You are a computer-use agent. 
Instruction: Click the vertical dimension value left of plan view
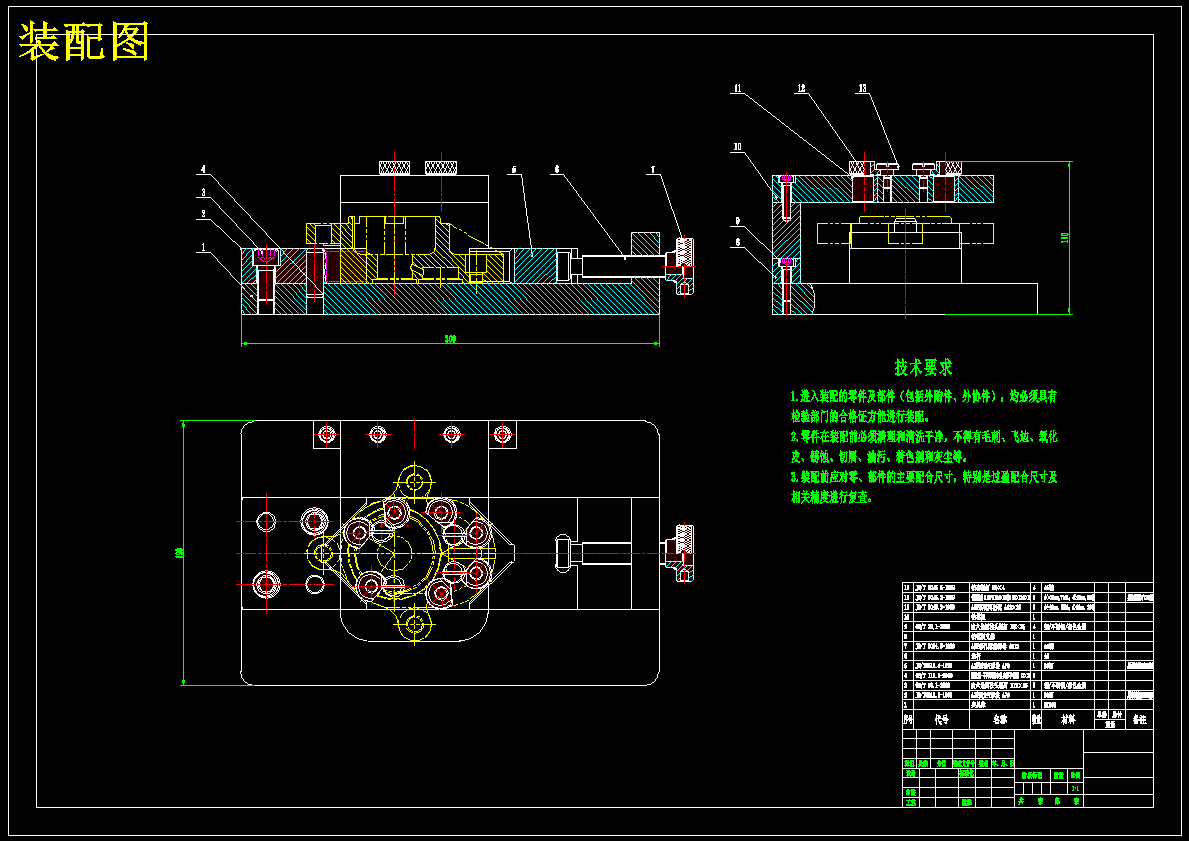point(181,552)
